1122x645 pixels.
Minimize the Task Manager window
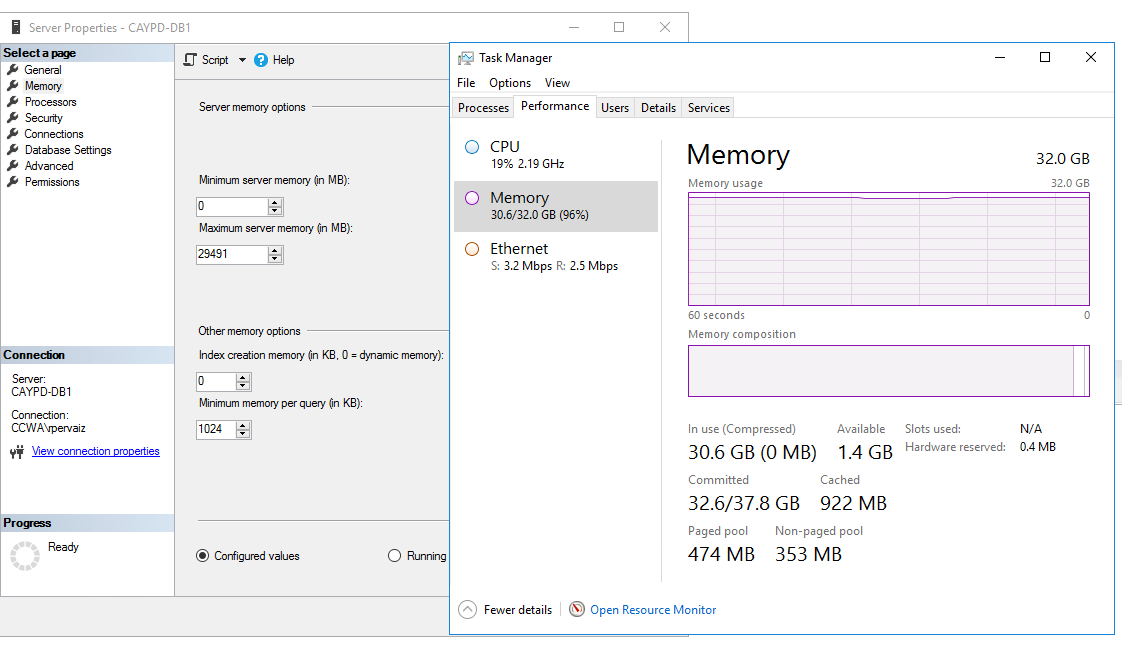tap(1000, 57)
